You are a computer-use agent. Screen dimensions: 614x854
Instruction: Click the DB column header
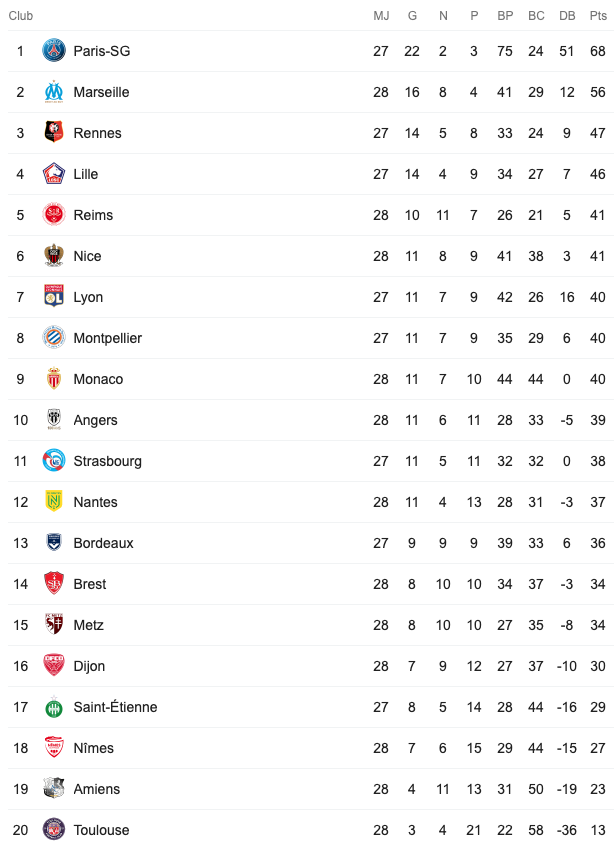pos(567,16)
